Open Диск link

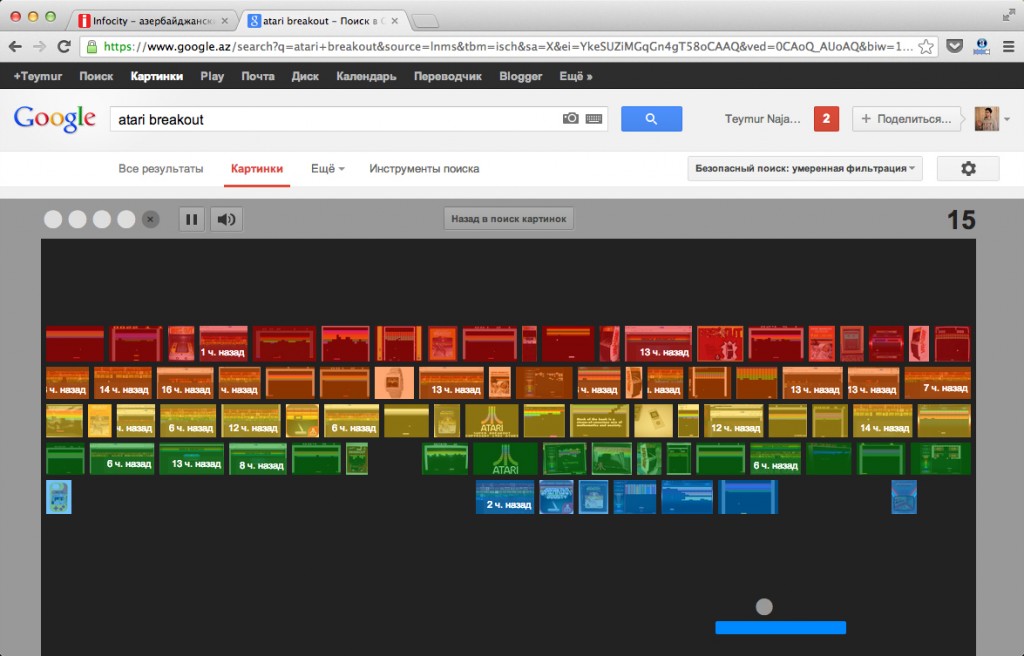pos(305,76)
